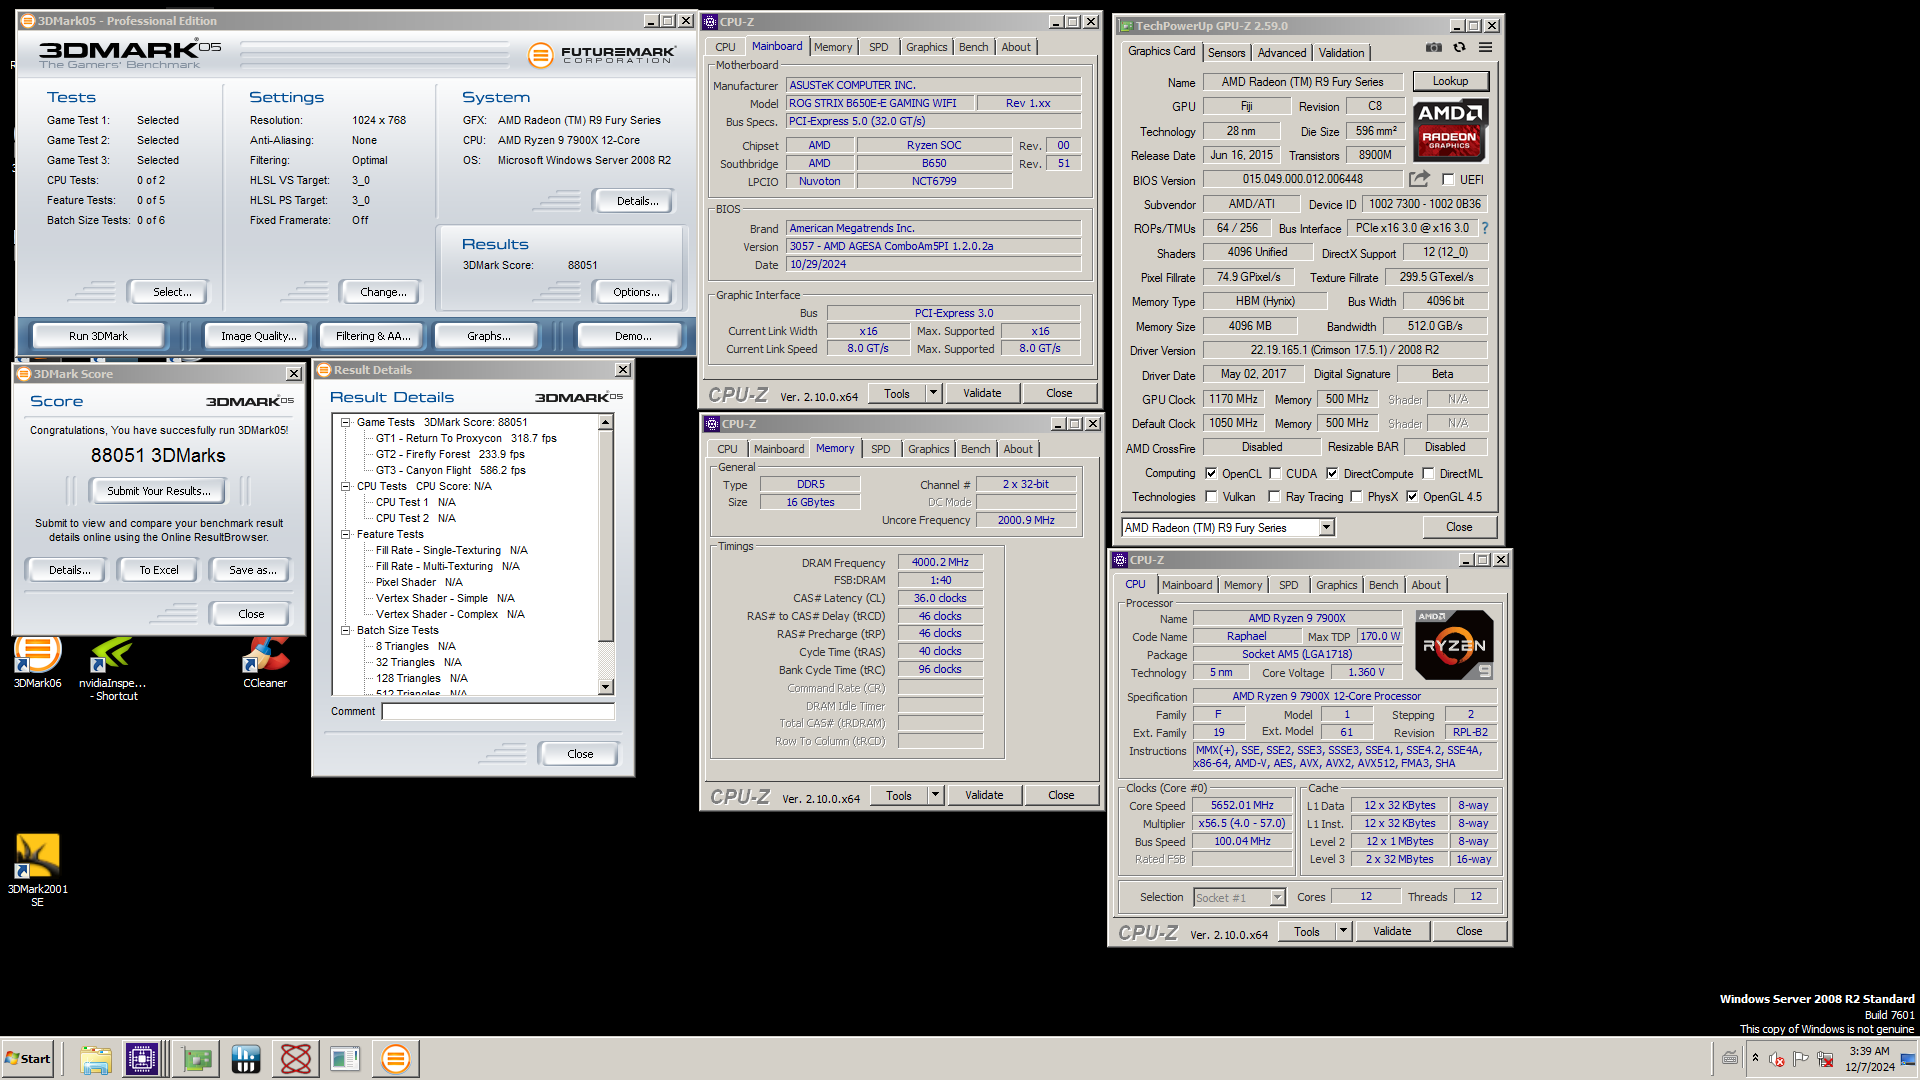Toggle the Vulkan checkbox
Image resolution: width=1920 pixels, height=1080 pixels.
pyautogui.click(x=1211, y=497)
